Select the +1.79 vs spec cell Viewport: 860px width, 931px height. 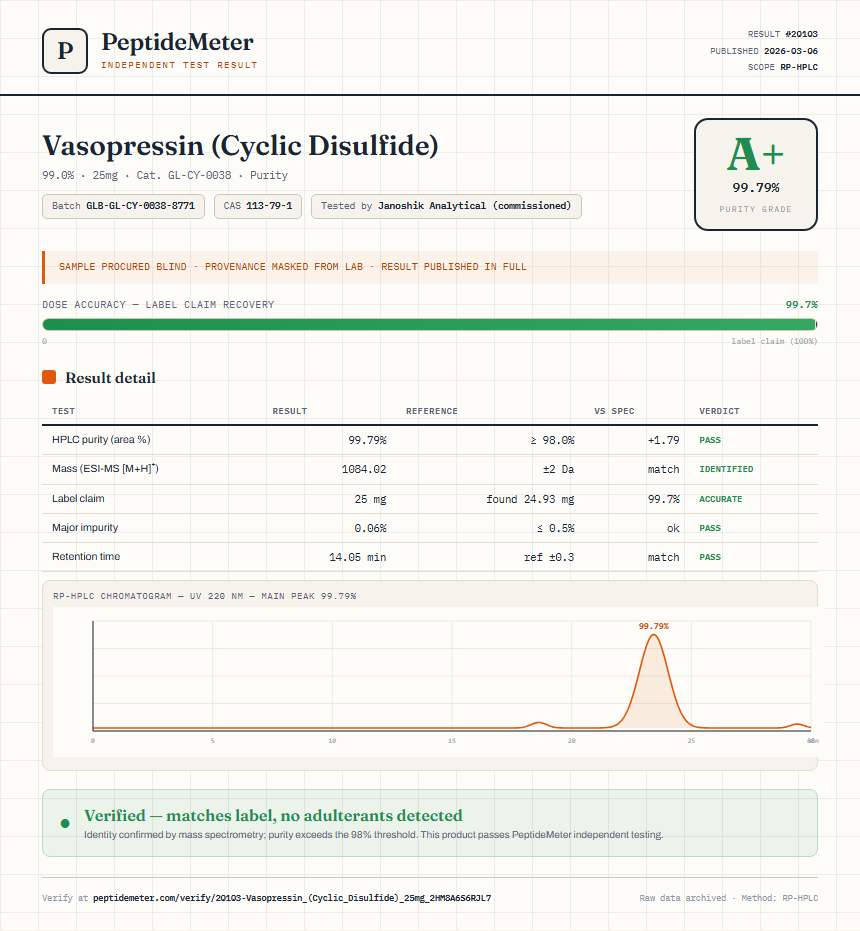click(663, 440)
